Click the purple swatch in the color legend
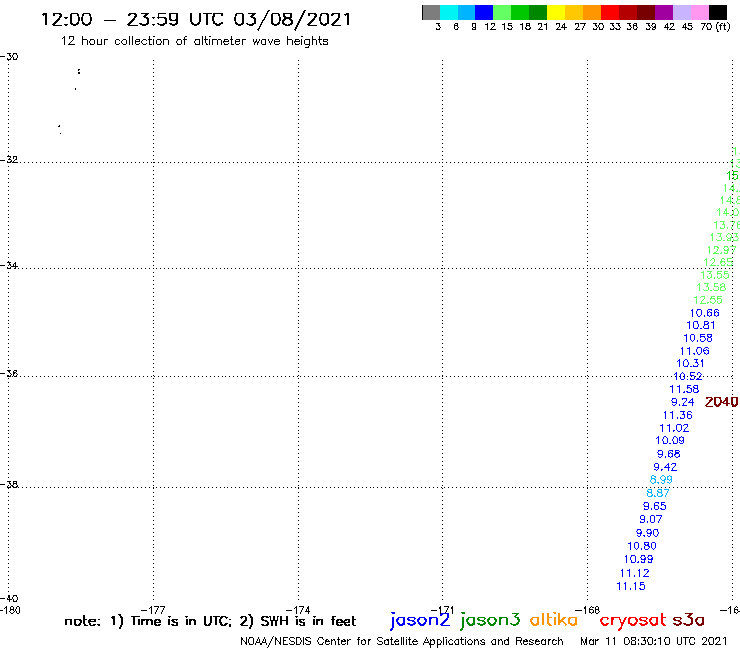The image size is (740, 650). 664,12
